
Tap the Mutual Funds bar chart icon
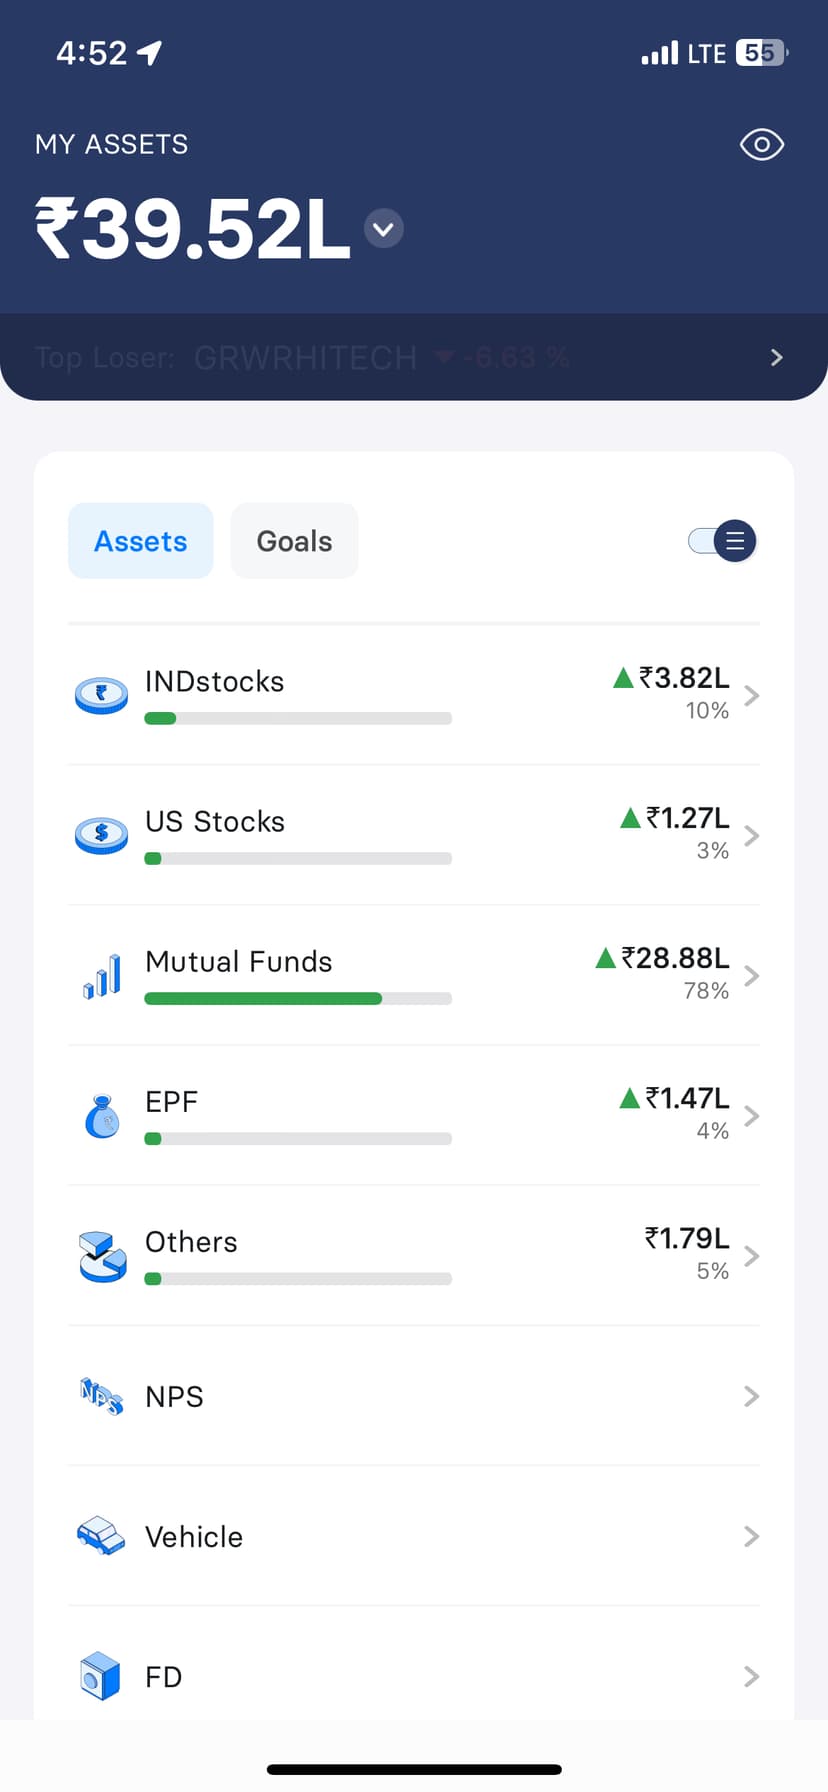[x=101, y=976]
